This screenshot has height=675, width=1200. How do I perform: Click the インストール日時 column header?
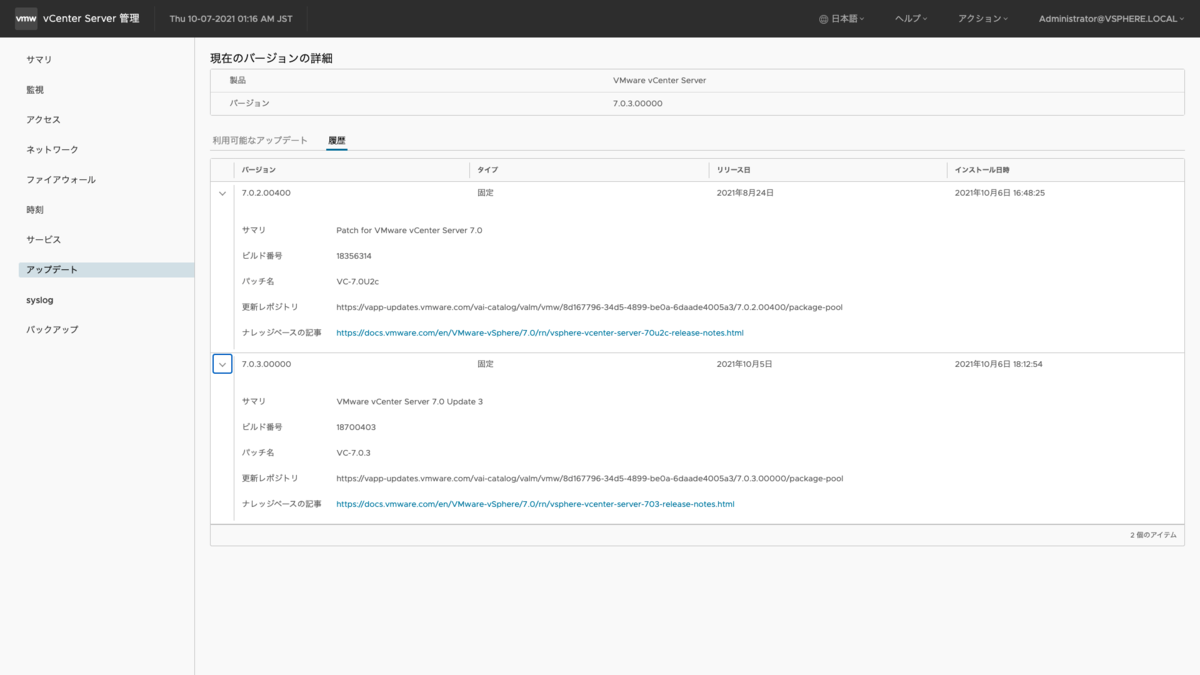982,170
